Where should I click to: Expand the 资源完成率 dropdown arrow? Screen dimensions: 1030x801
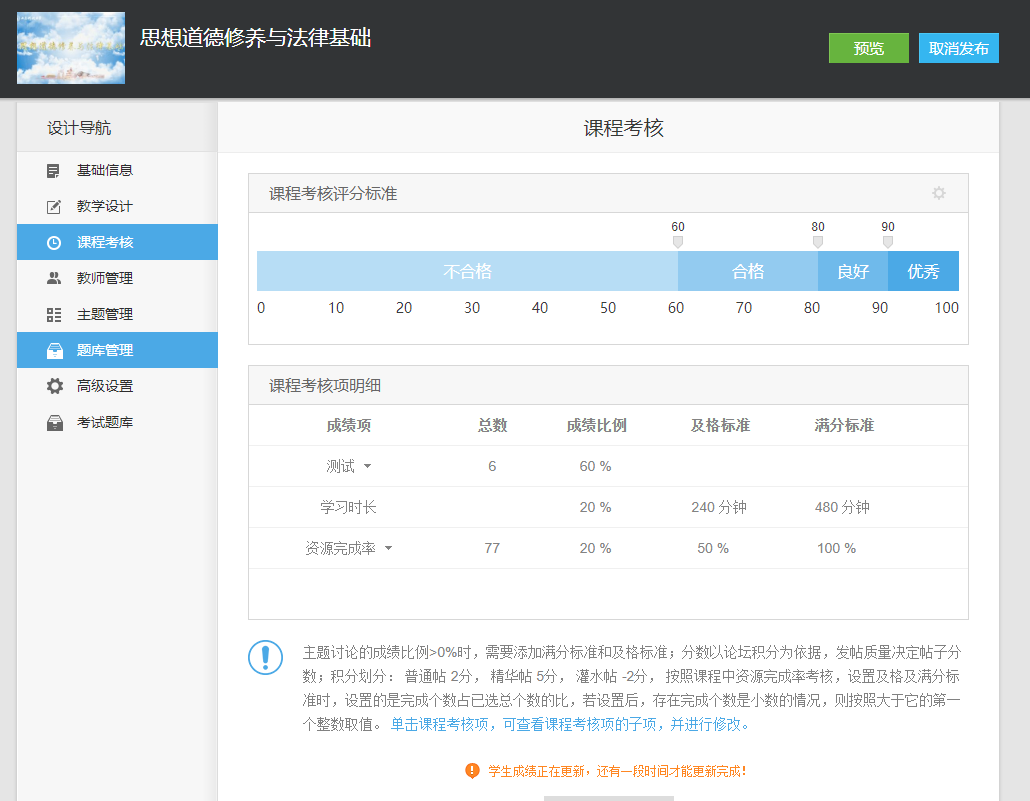[388, 549]
